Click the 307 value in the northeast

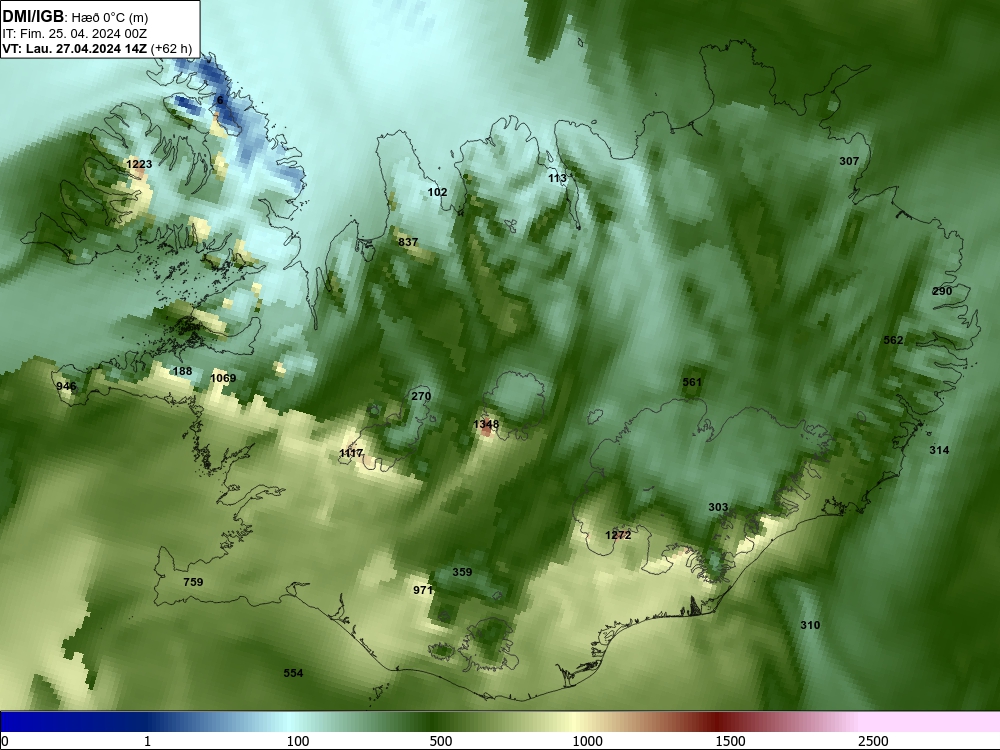(849, 161)
